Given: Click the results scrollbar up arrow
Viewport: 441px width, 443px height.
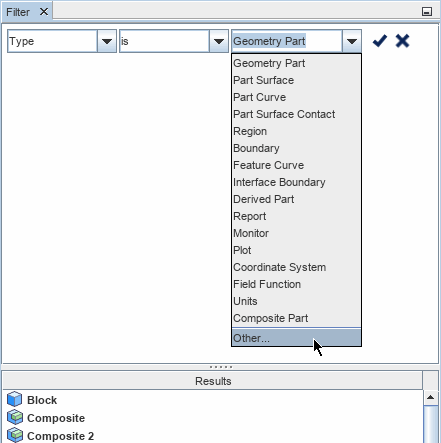Looking at the screenshot, I should [x=430, y=397].
